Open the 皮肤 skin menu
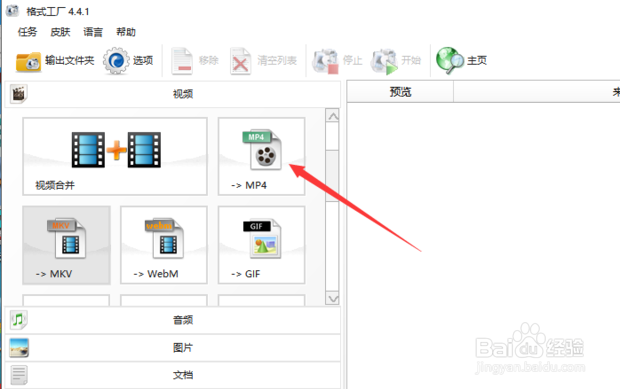 [x=60, y=32]
